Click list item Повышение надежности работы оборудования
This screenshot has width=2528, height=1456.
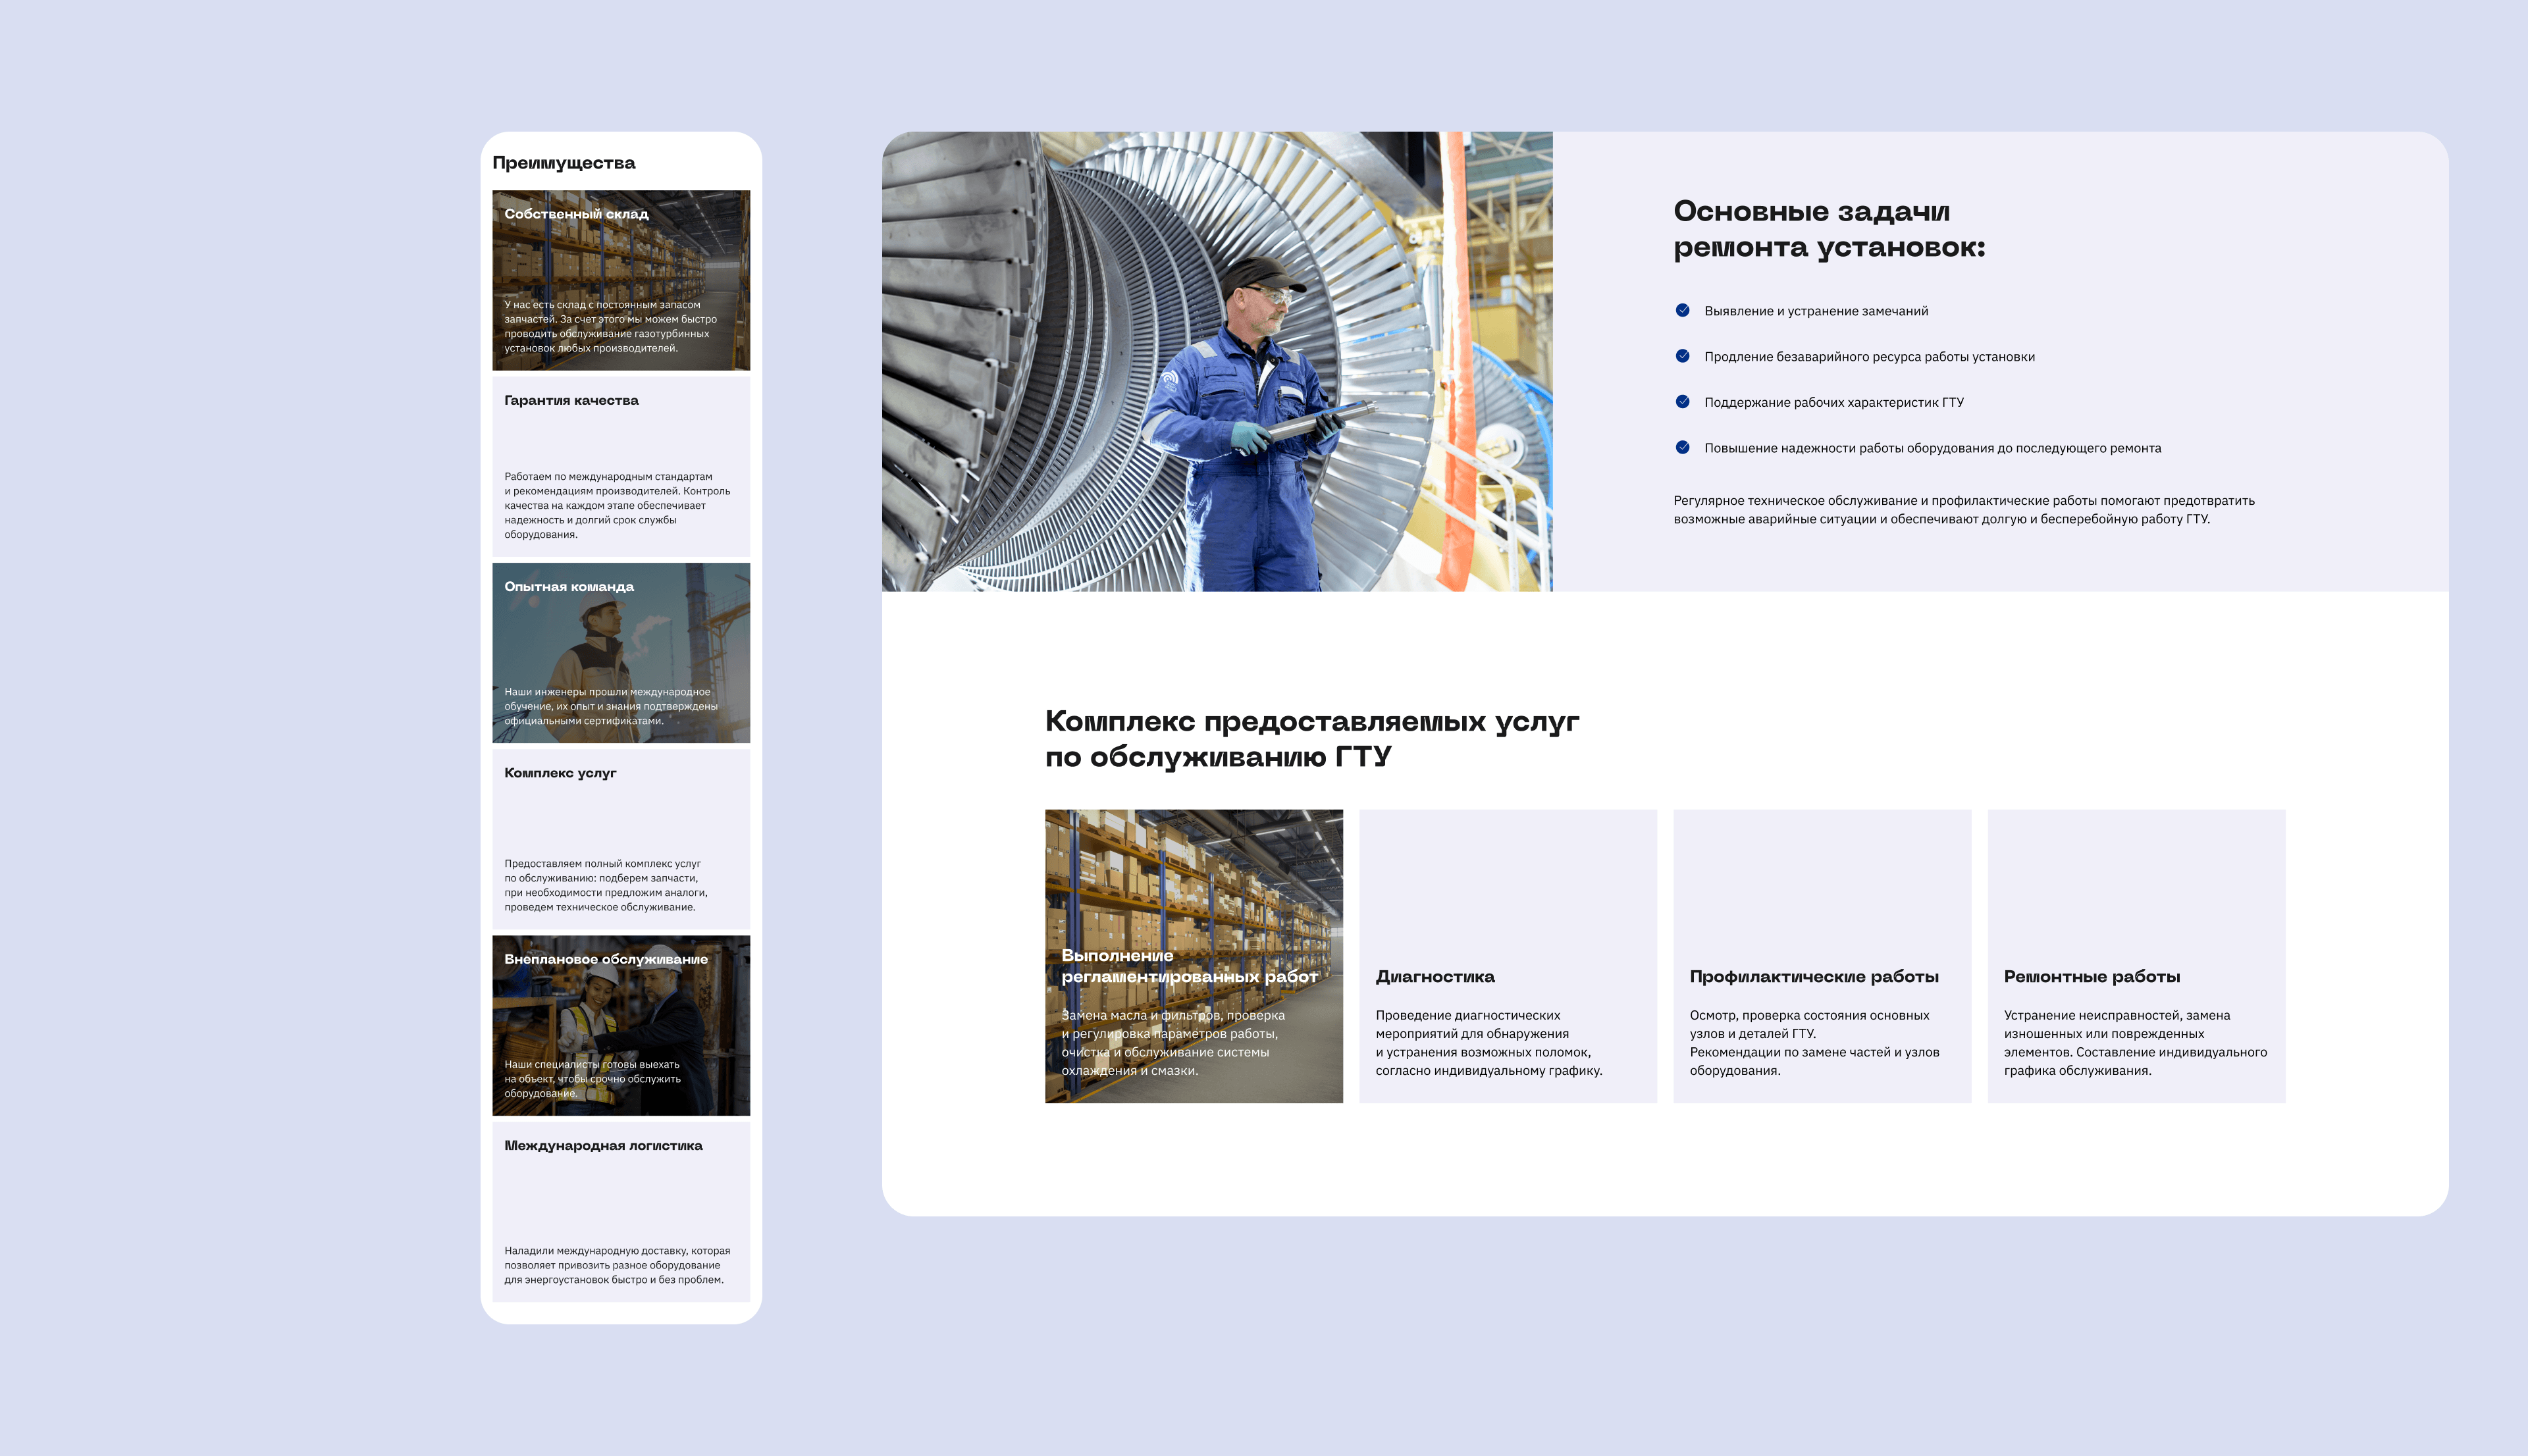(x=1932, y=448)
